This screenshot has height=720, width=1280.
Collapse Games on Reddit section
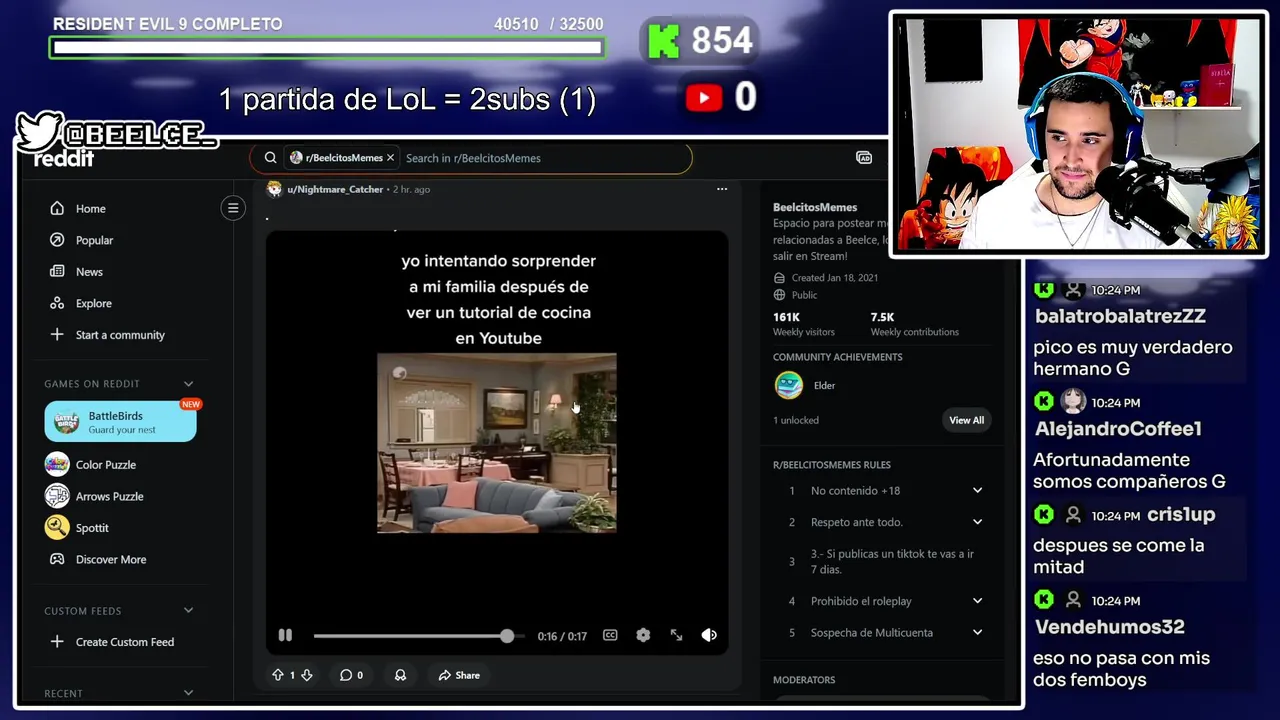188,384
